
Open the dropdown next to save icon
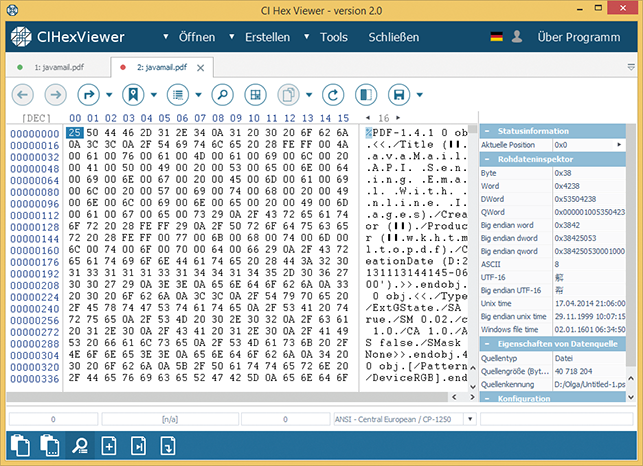point(420,95)
